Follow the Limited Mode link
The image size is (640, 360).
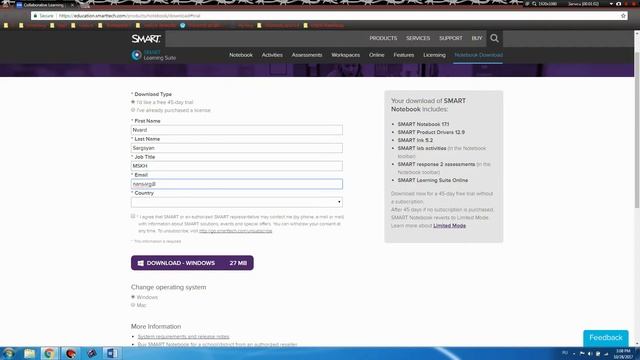point(449,226)
